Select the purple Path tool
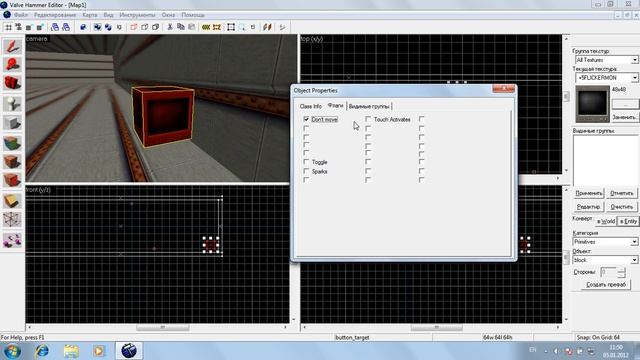This screenshot has height=360, width=640. coord(12,240)
